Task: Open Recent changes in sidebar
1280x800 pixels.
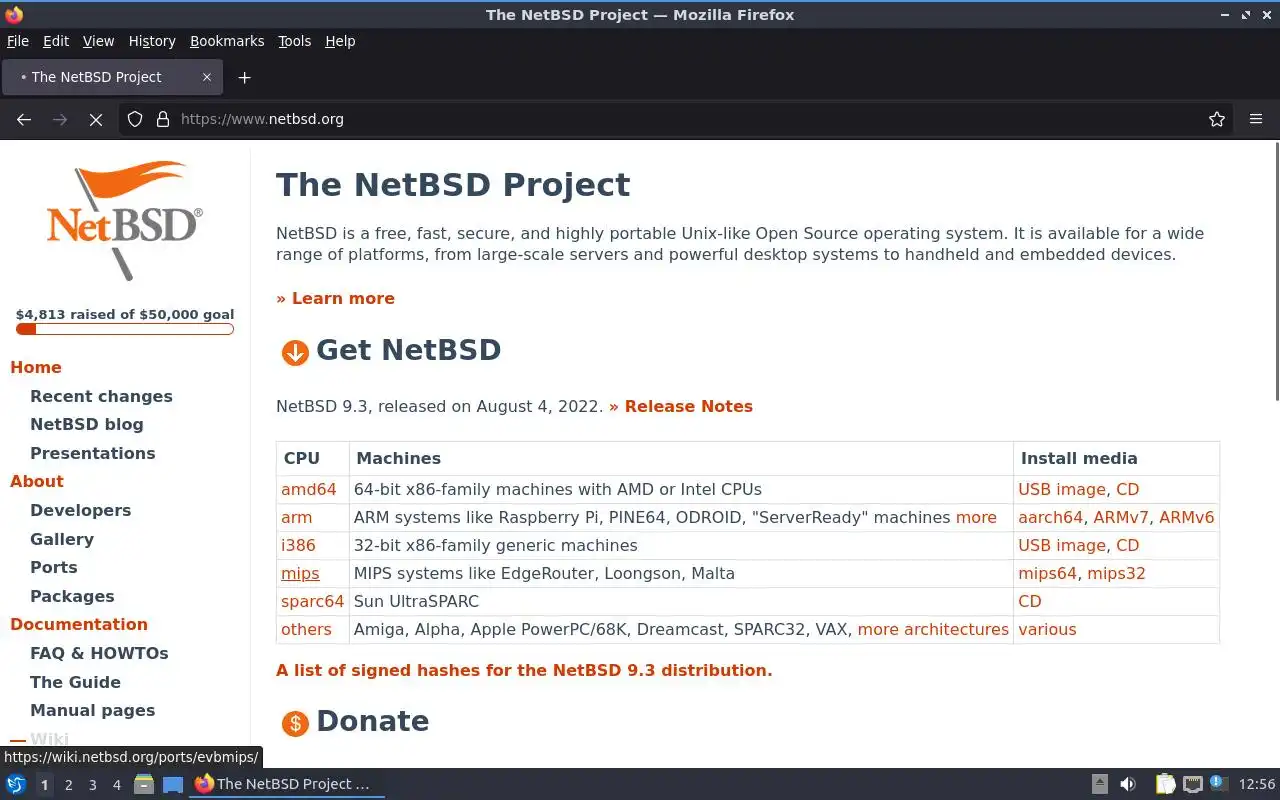Action: [101, 396]
